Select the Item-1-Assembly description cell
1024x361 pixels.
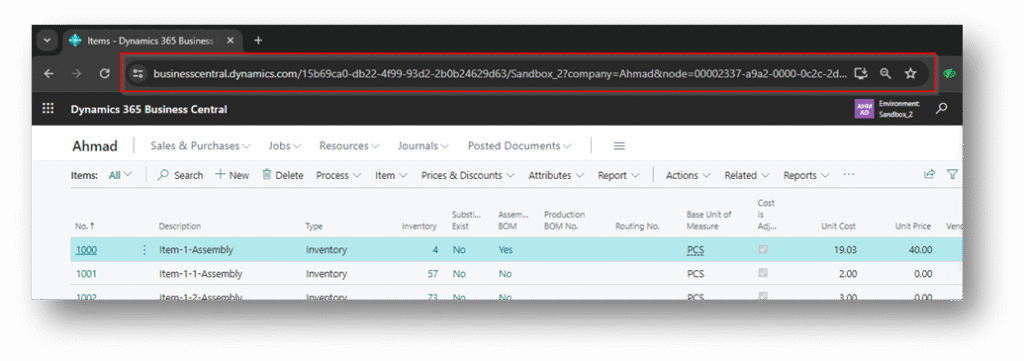click(x=196, y=249)
